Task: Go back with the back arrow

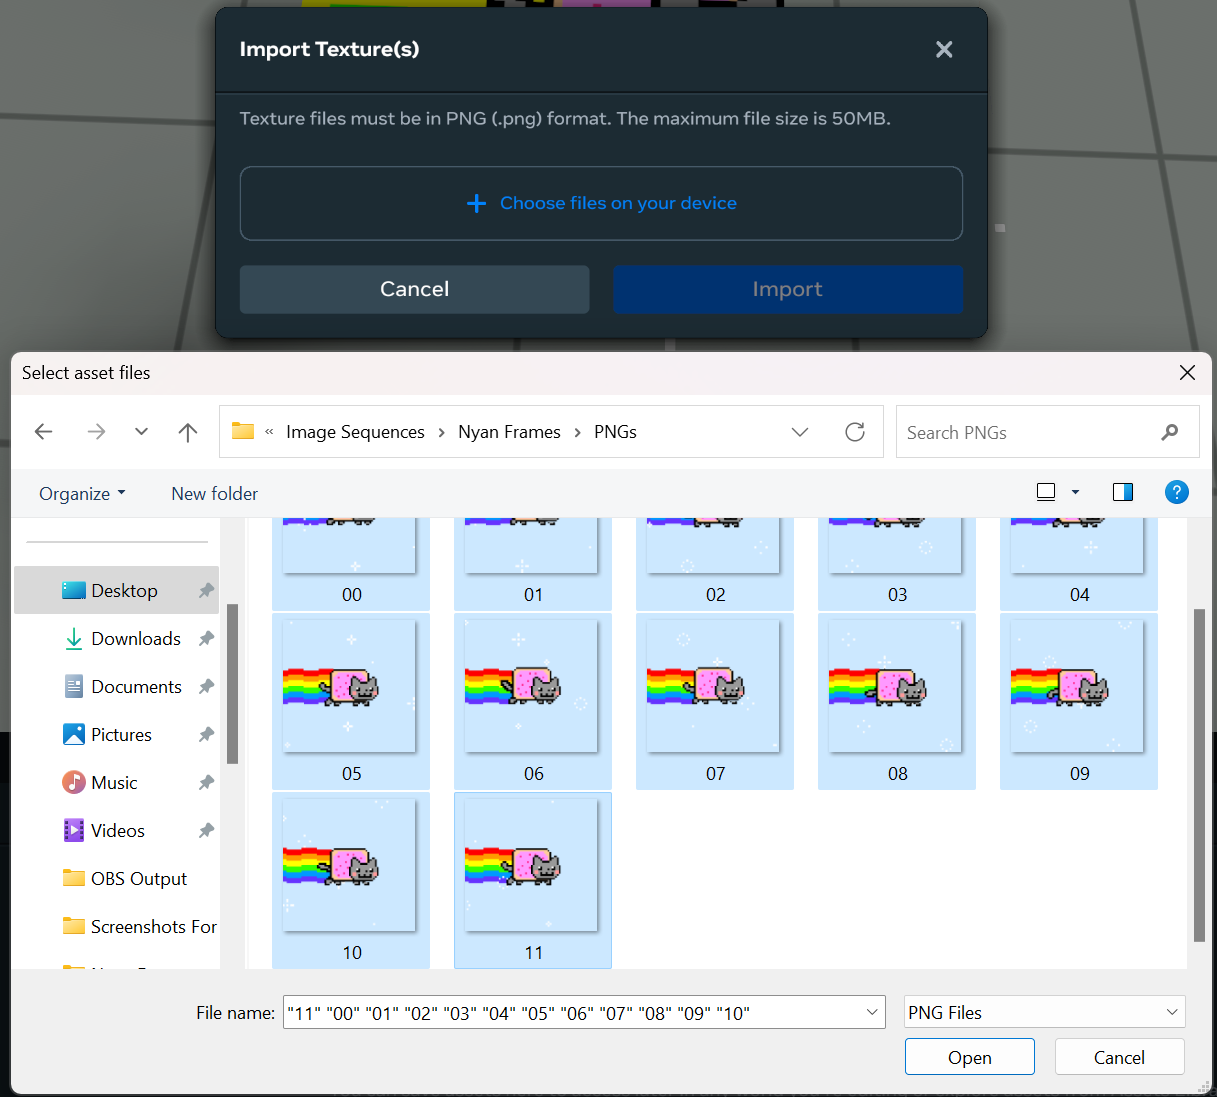Action: point(44,432)
